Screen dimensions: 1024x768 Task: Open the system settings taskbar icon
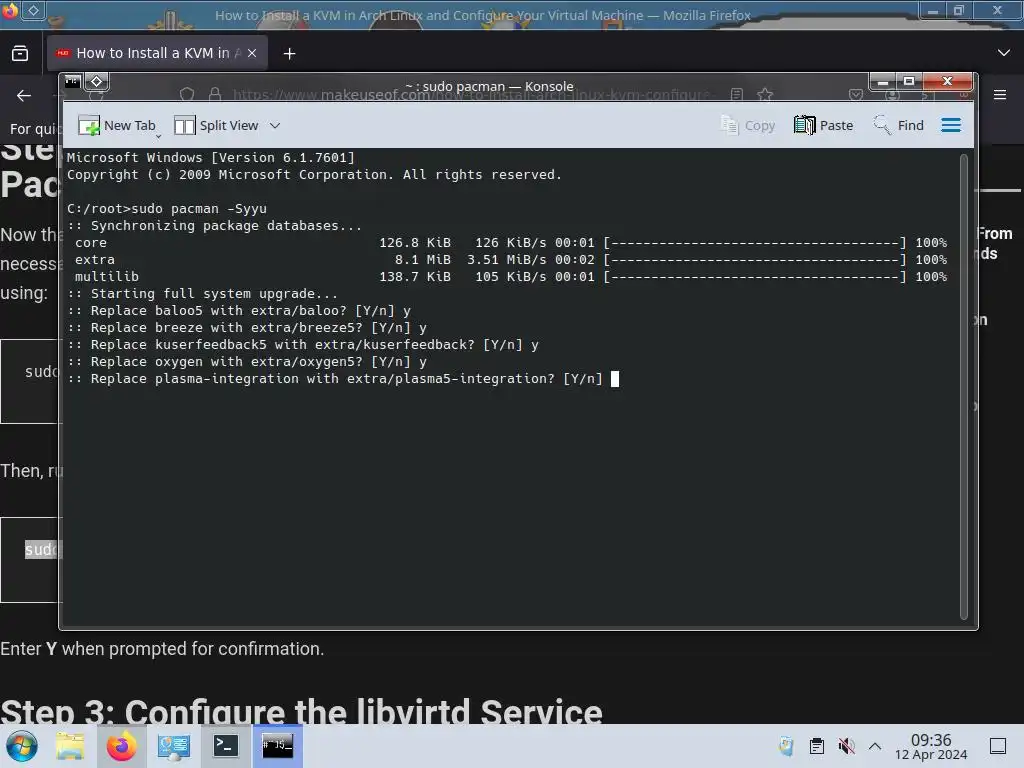(174, 746)
